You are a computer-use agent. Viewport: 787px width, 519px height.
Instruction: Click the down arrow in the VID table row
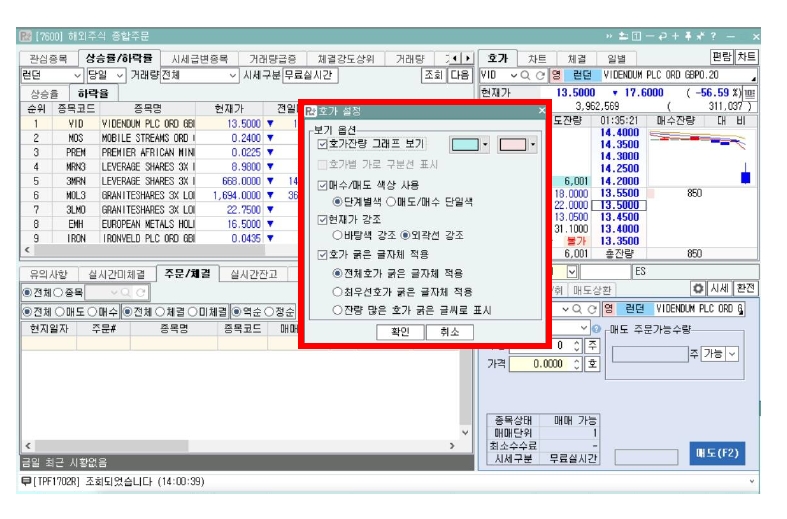[271, 123]
